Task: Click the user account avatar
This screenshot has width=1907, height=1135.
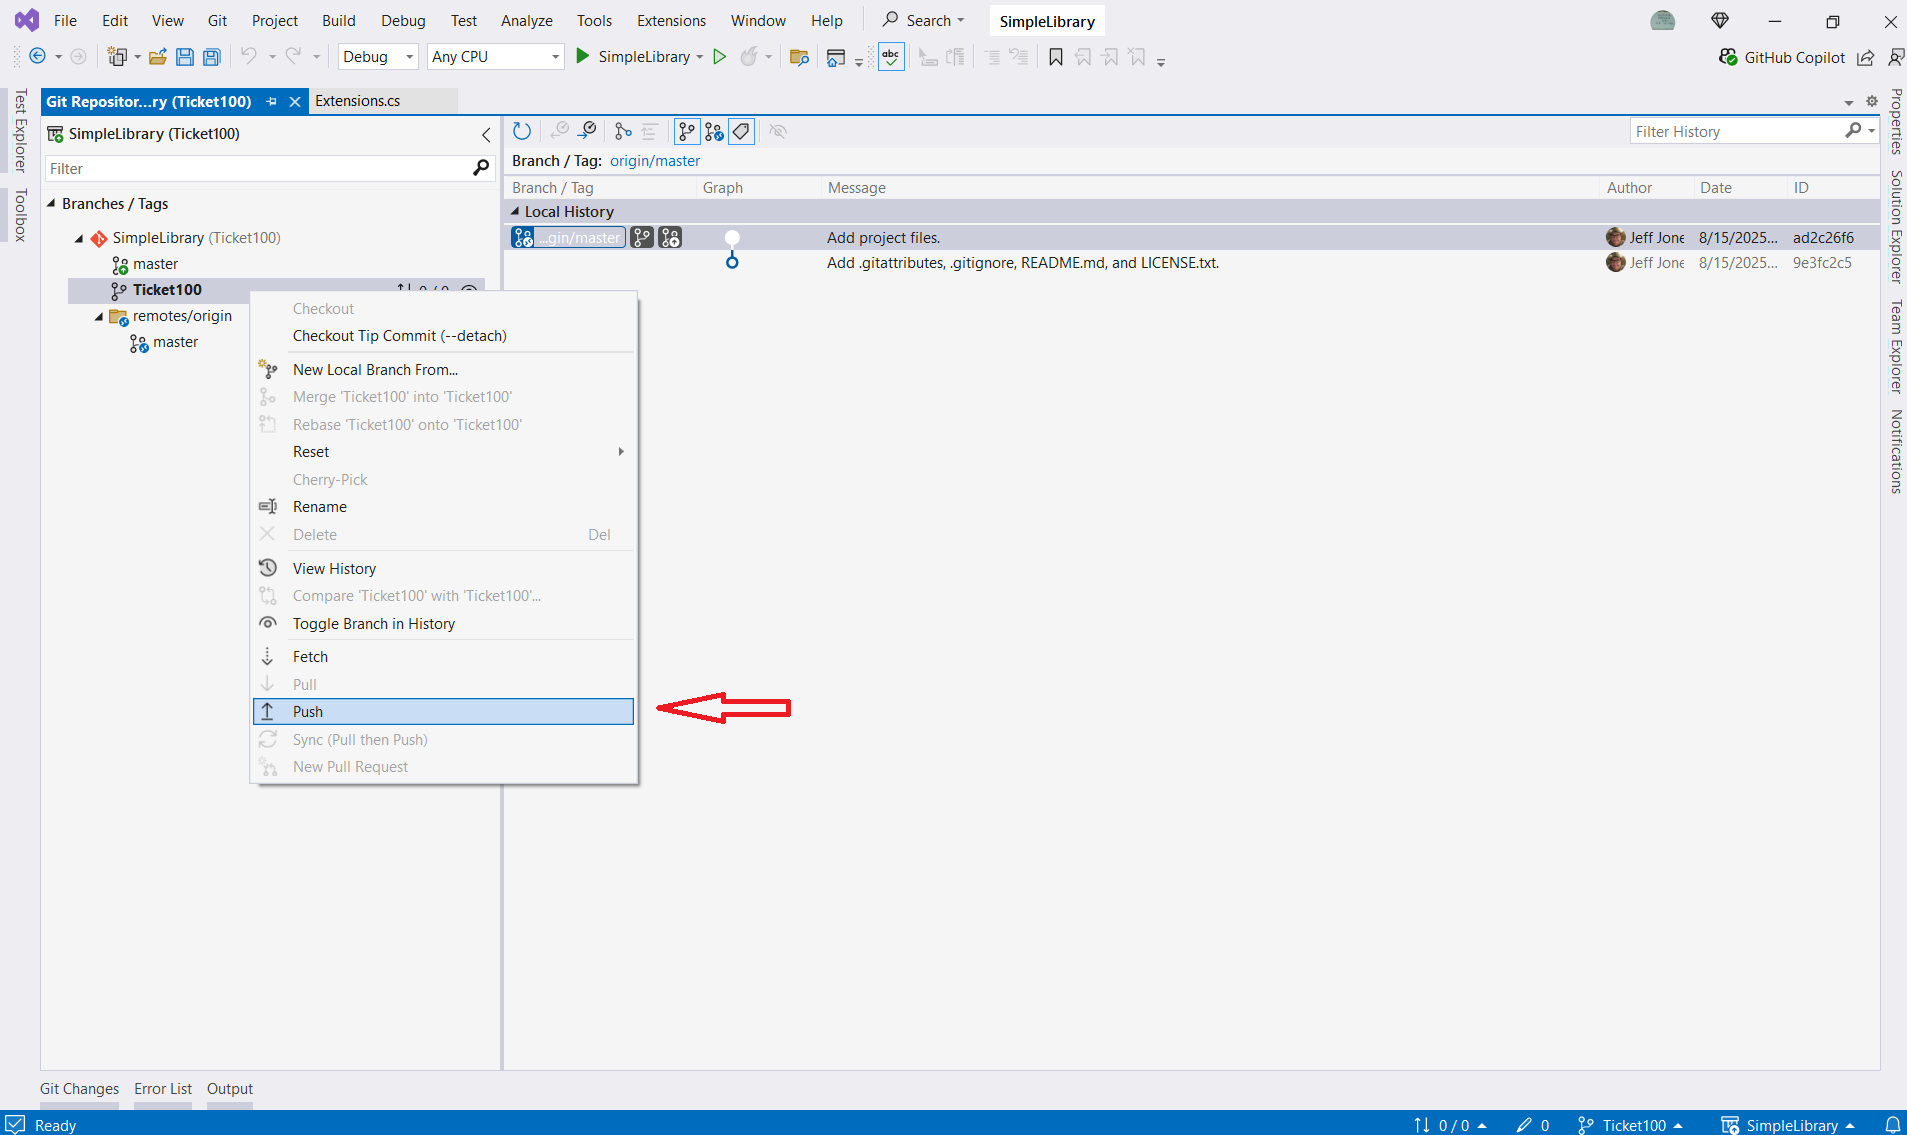Action: click(x=1663, y=21)
